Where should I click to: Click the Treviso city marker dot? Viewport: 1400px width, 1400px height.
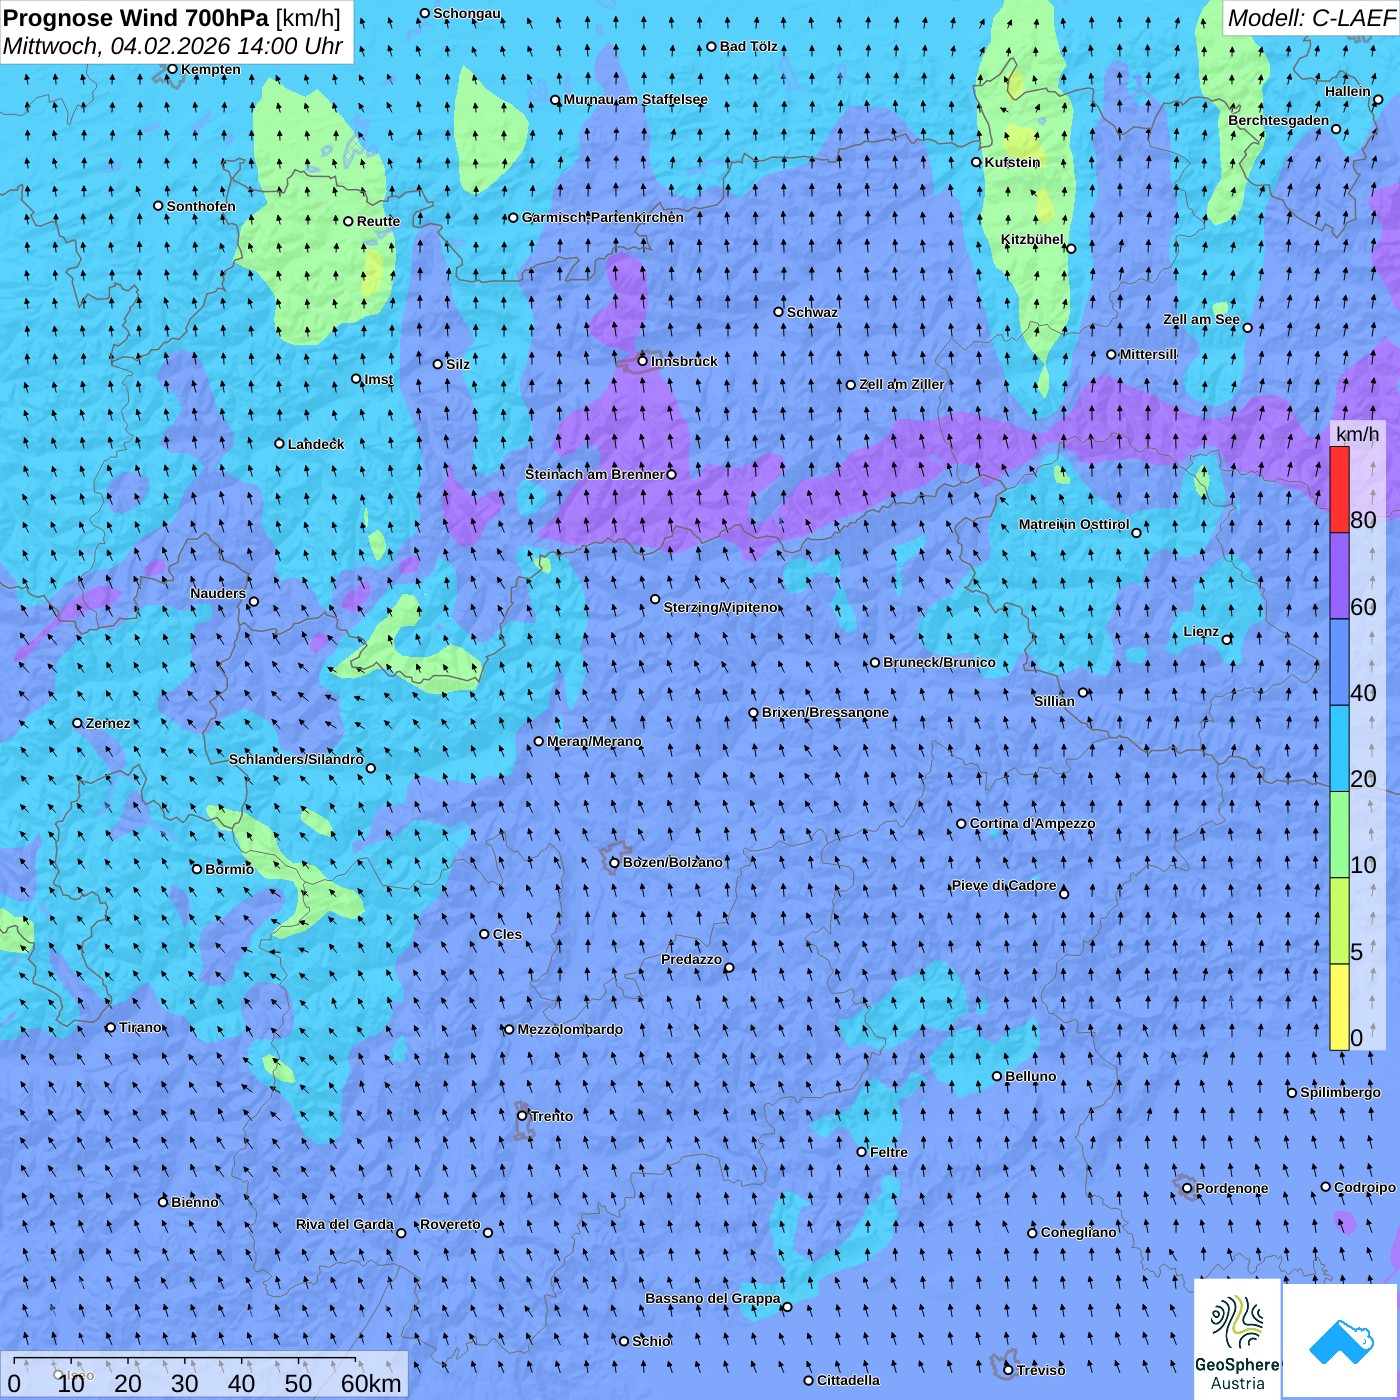pyautogui.click(x=1008, y=1370)
